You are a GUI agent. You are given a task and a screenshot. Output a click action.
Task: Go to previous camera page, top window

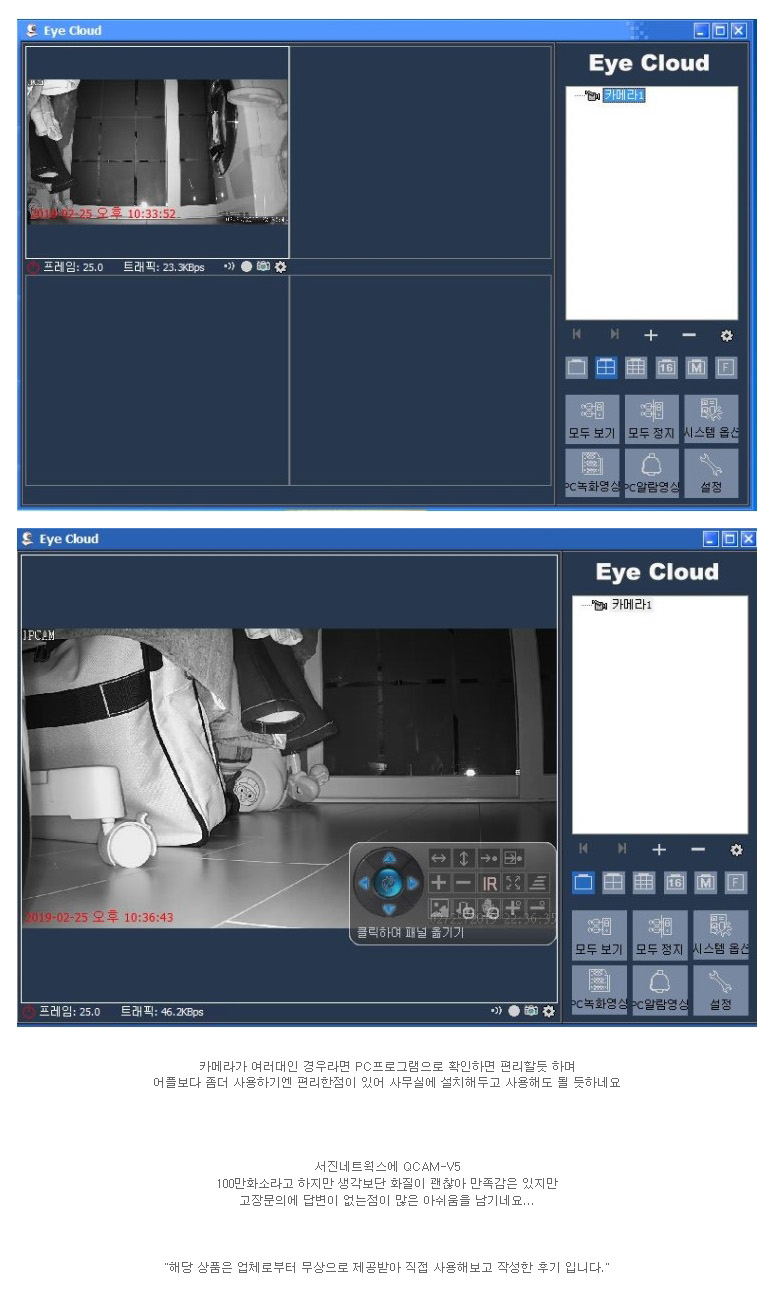pos(576,335)
